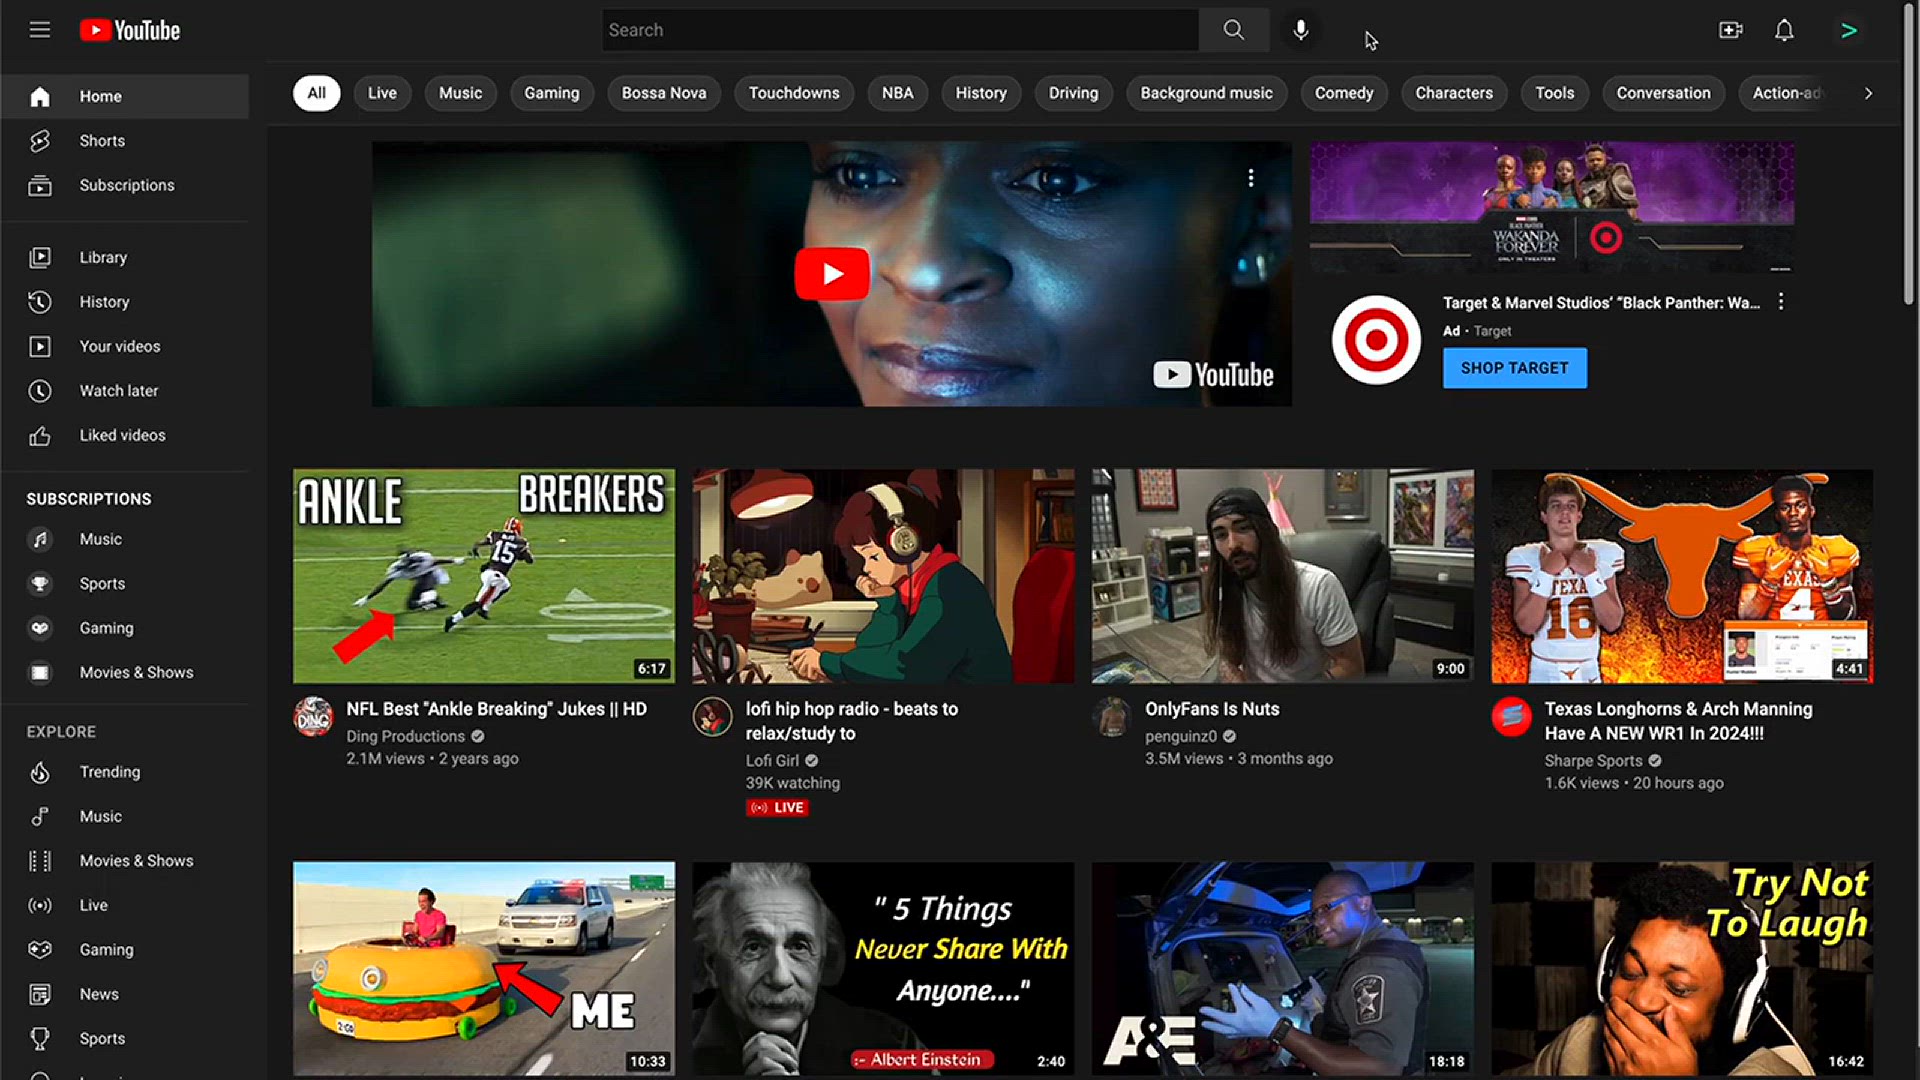This screenshot has width=1920, height=1080.
Task: Open Trending in Explore
Action: (125, 772)
